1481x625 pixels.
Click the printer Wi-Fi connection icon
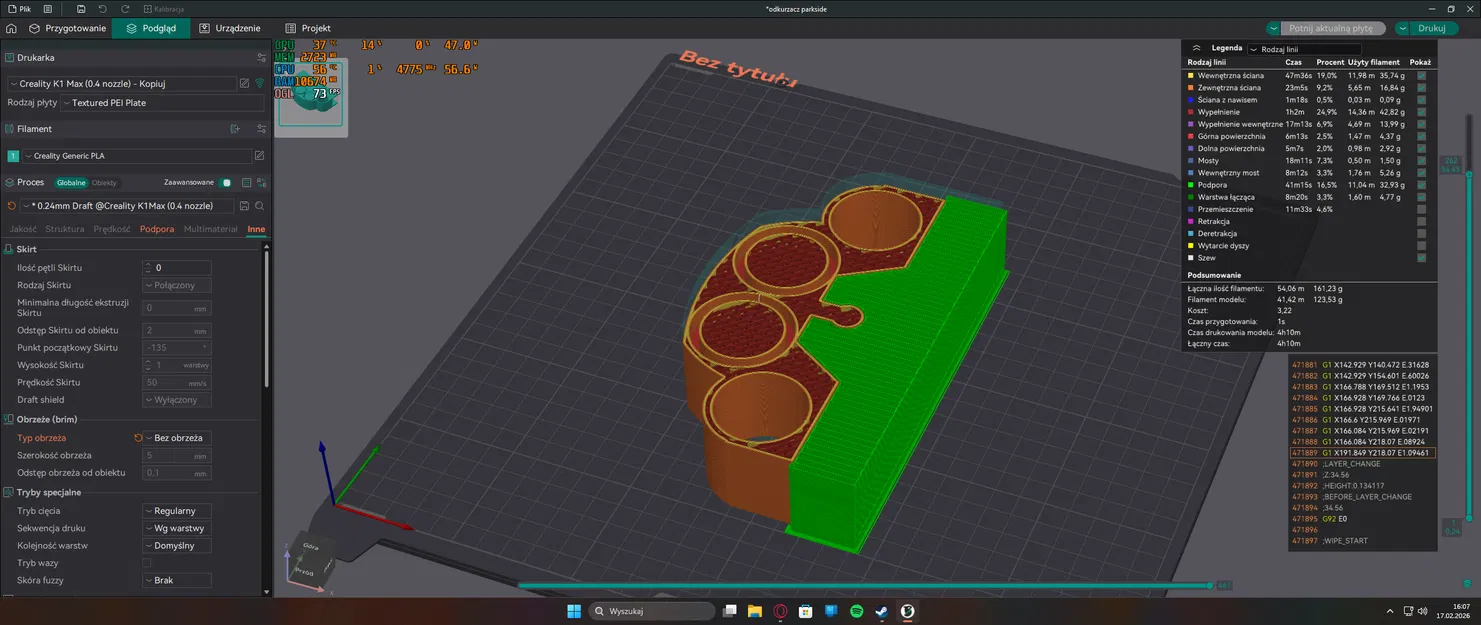260,84
